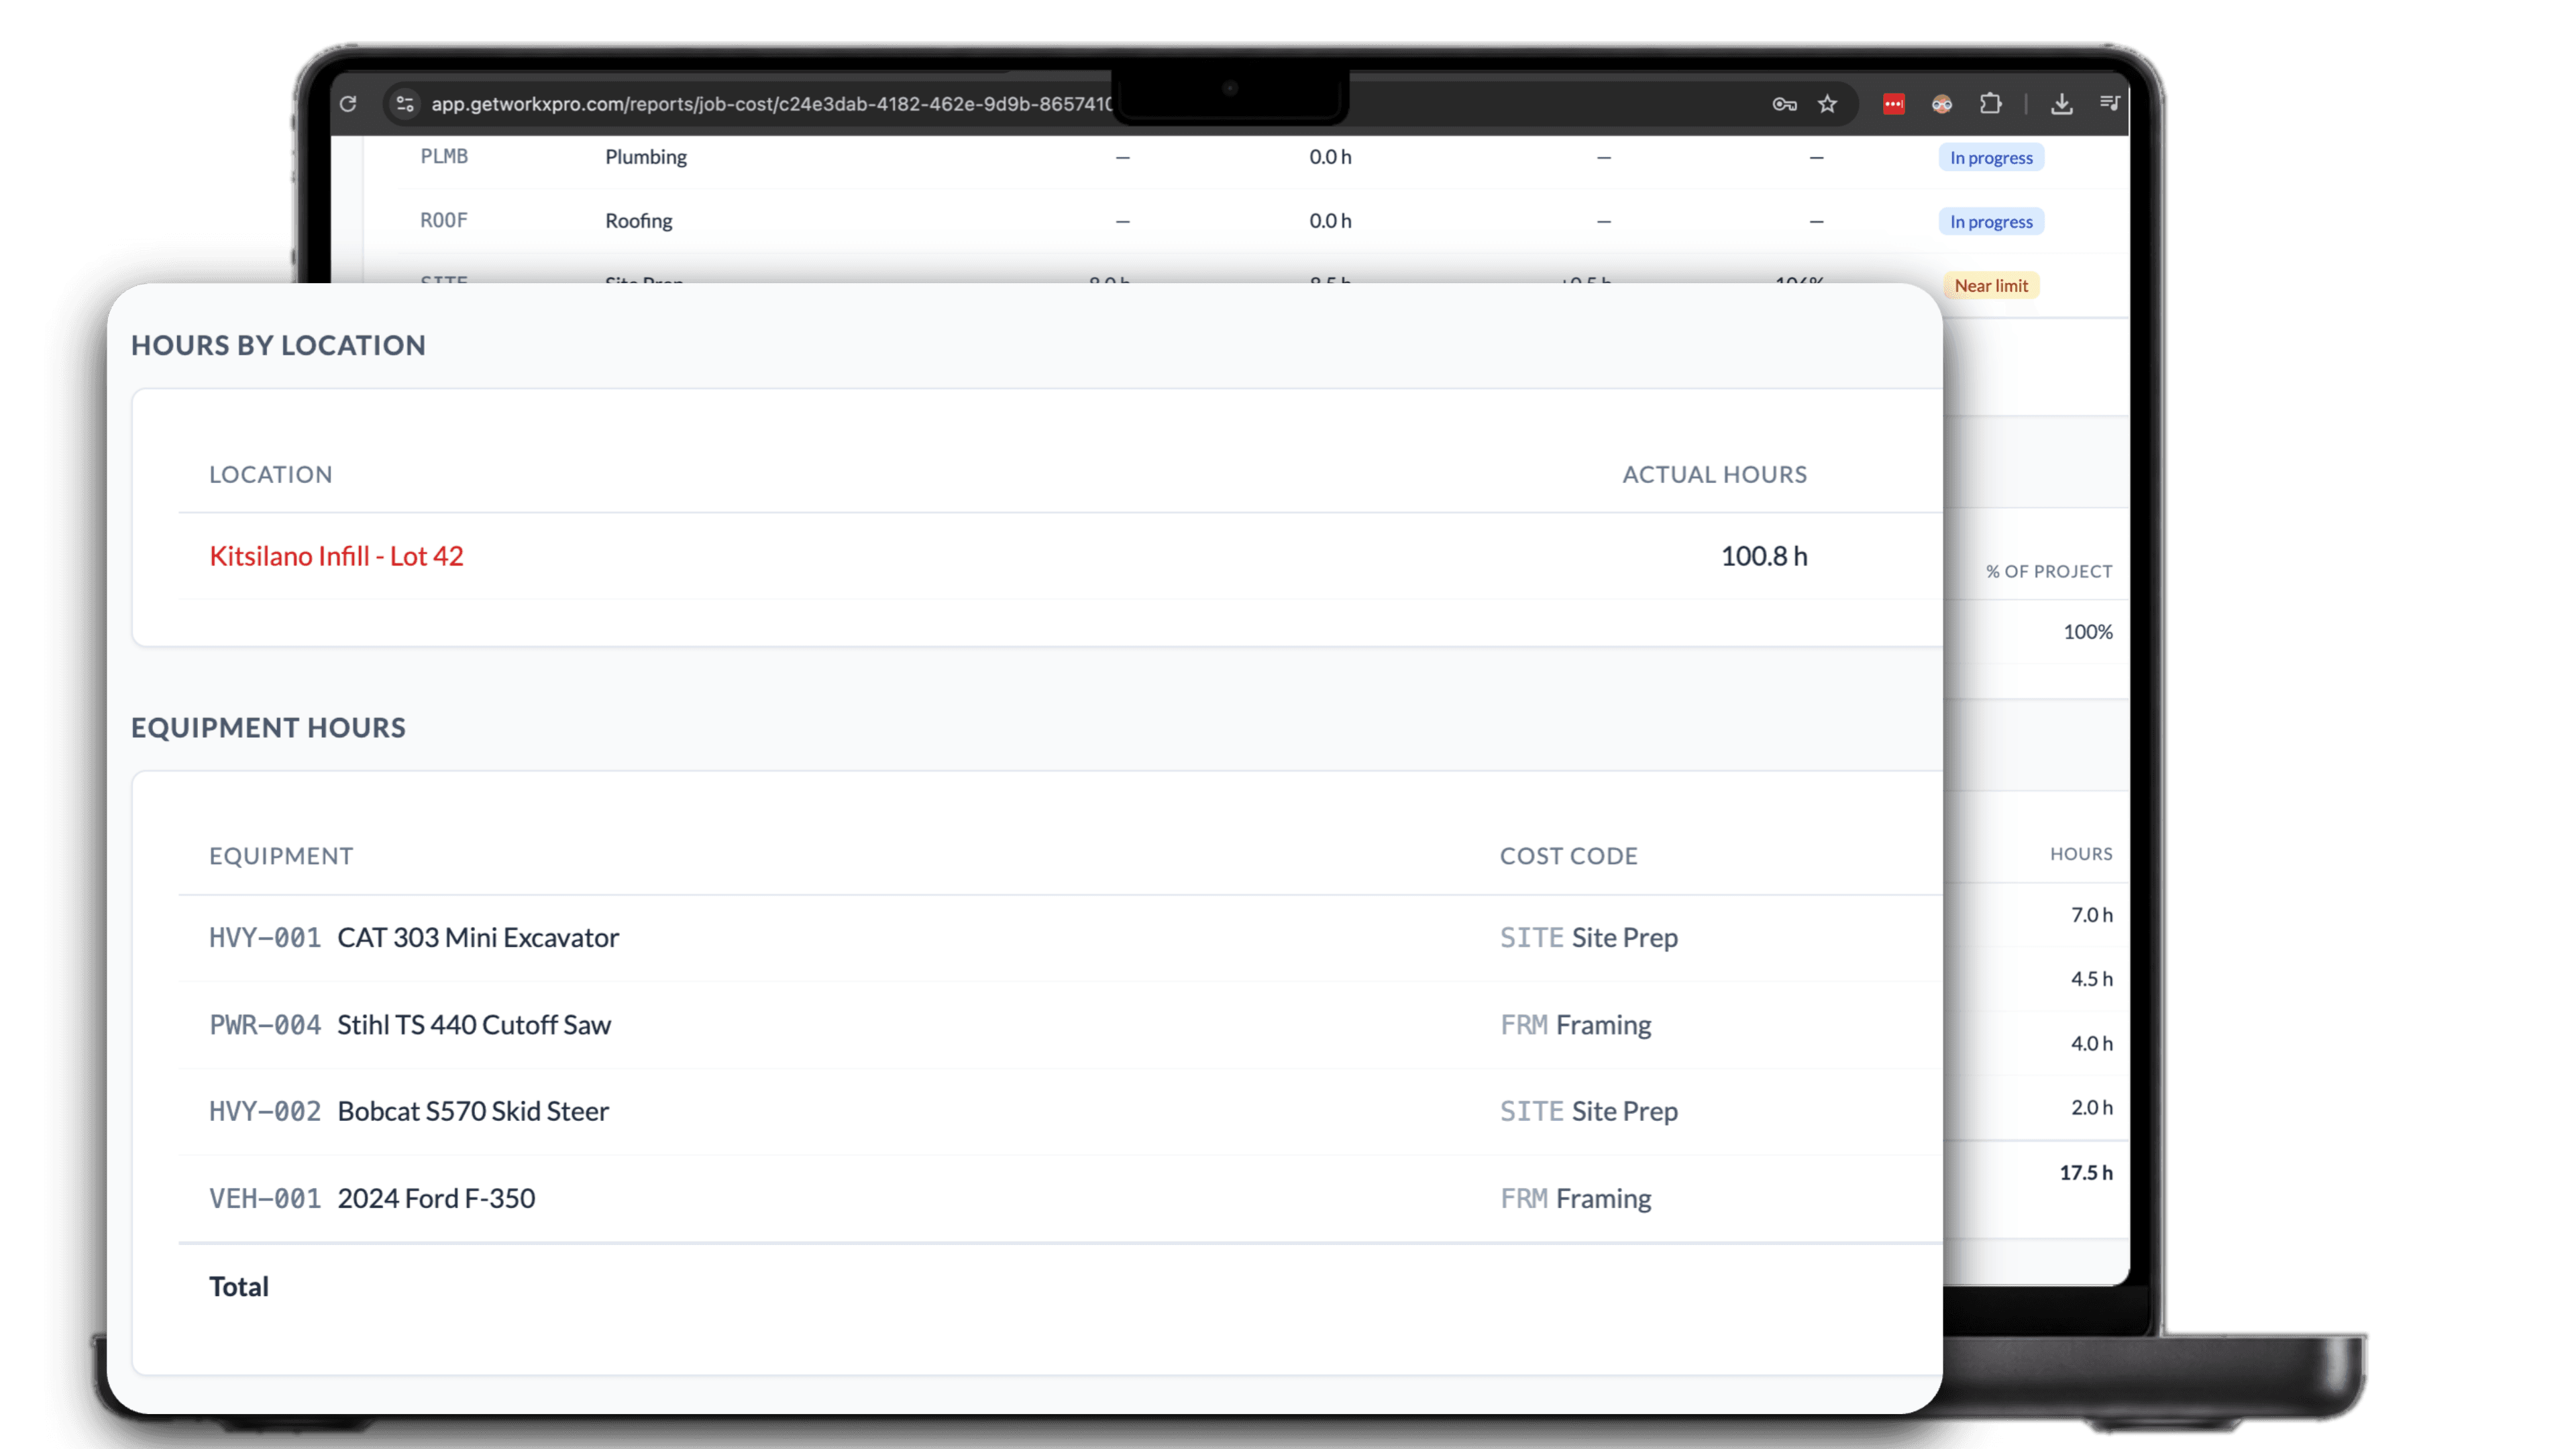Click the In progress badge for Roofing
Viewport: 2576px width, 1449px height.
tap(1991, 222)
